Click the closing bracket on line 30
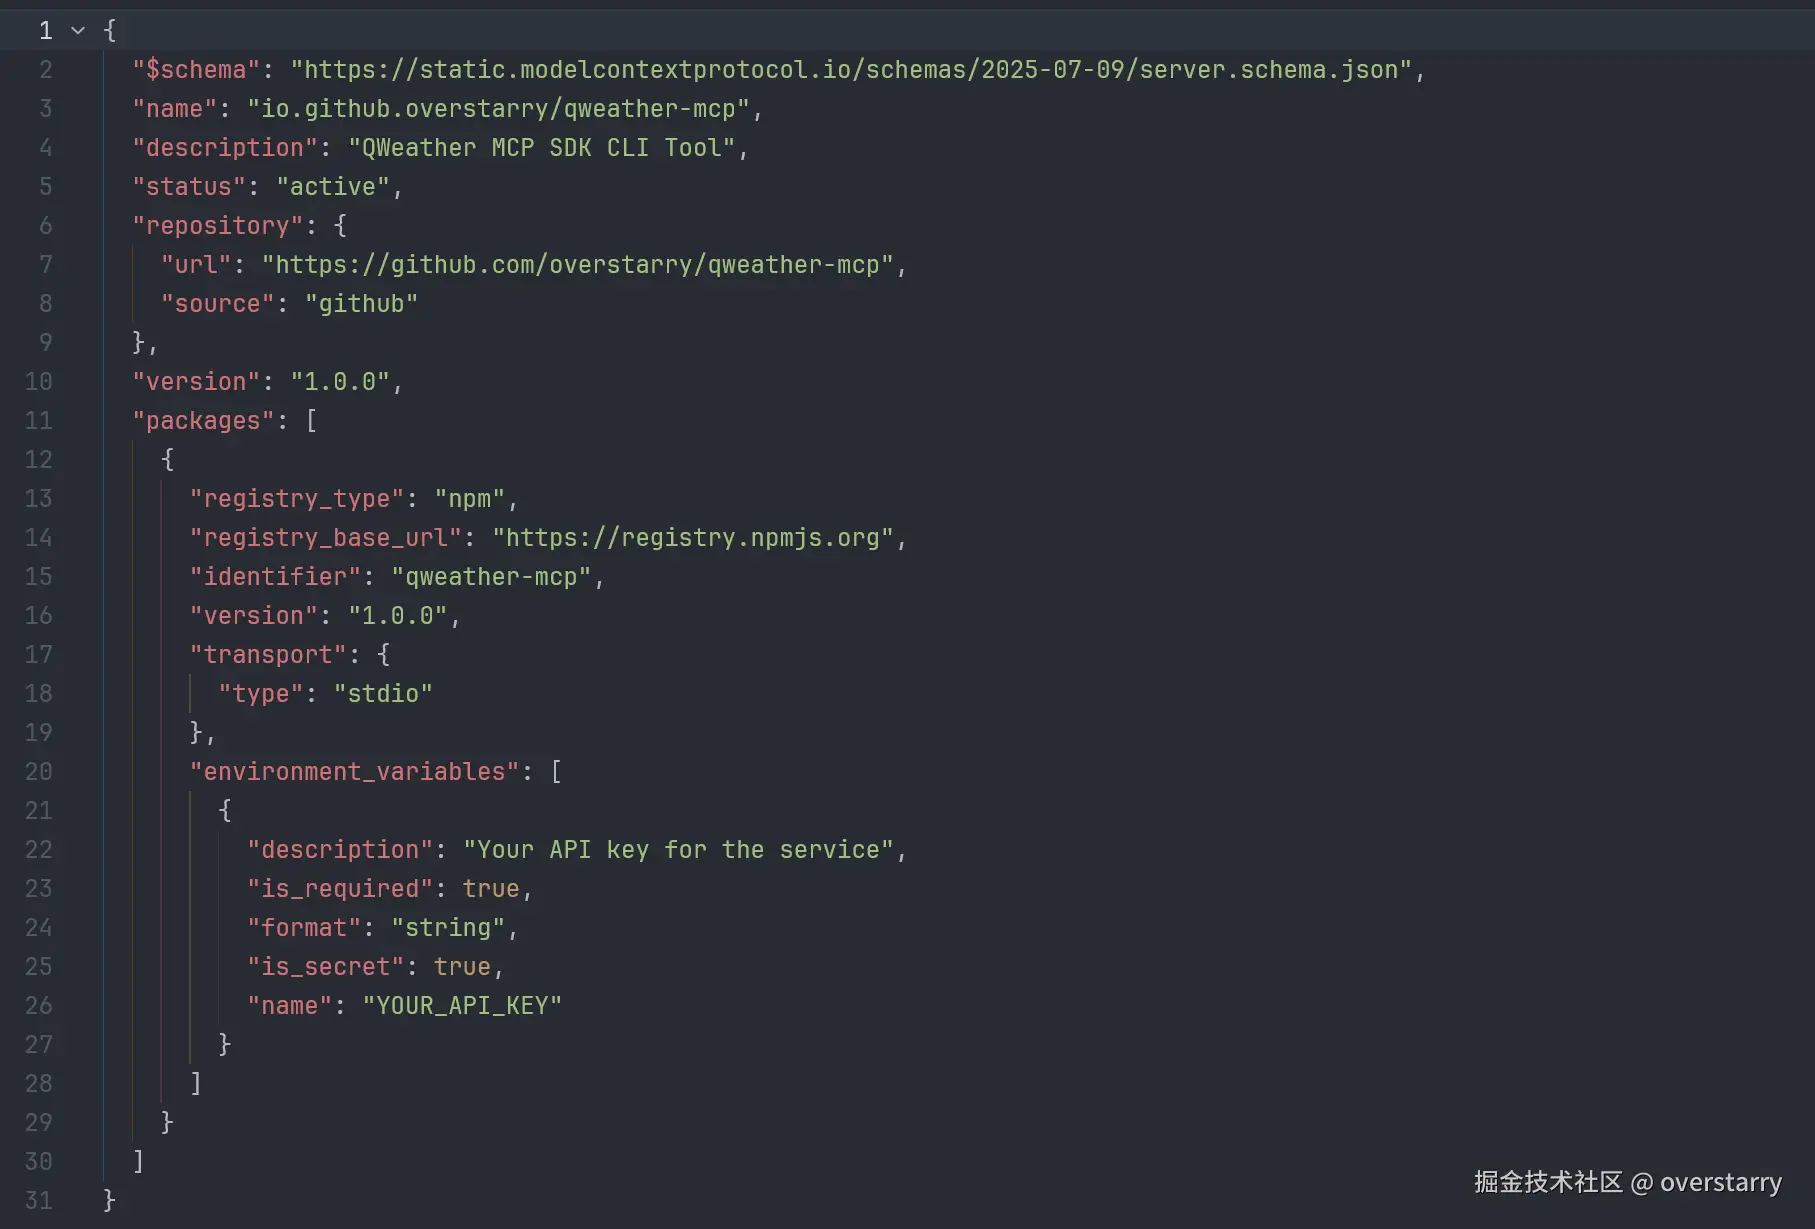The width and height of the screenshot is (1815, 1229). (x=138, y=1161)
